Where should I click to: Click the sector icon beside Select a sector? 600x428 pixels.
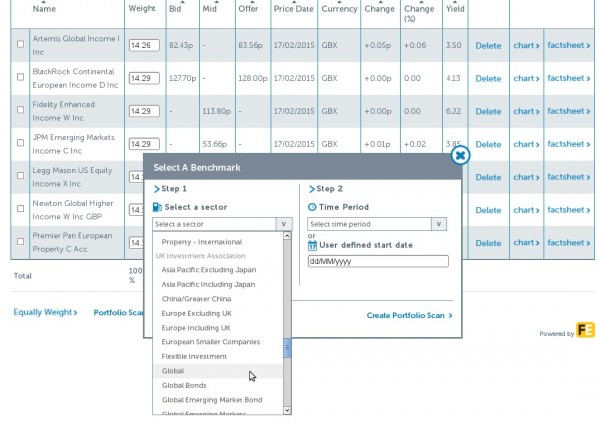click(157, 207)
